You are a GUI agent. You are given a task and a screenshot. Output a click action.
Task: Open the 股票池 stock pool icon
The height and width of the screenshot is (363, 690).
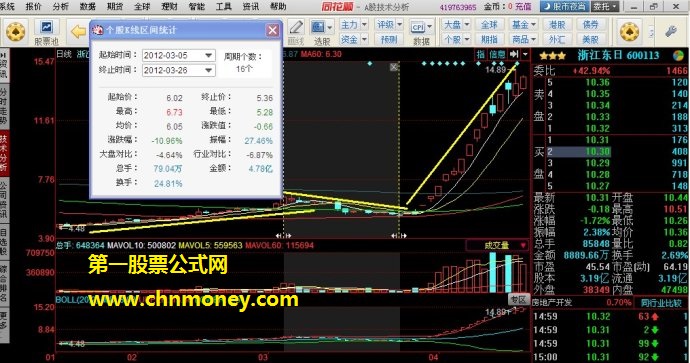coord(46,27)
